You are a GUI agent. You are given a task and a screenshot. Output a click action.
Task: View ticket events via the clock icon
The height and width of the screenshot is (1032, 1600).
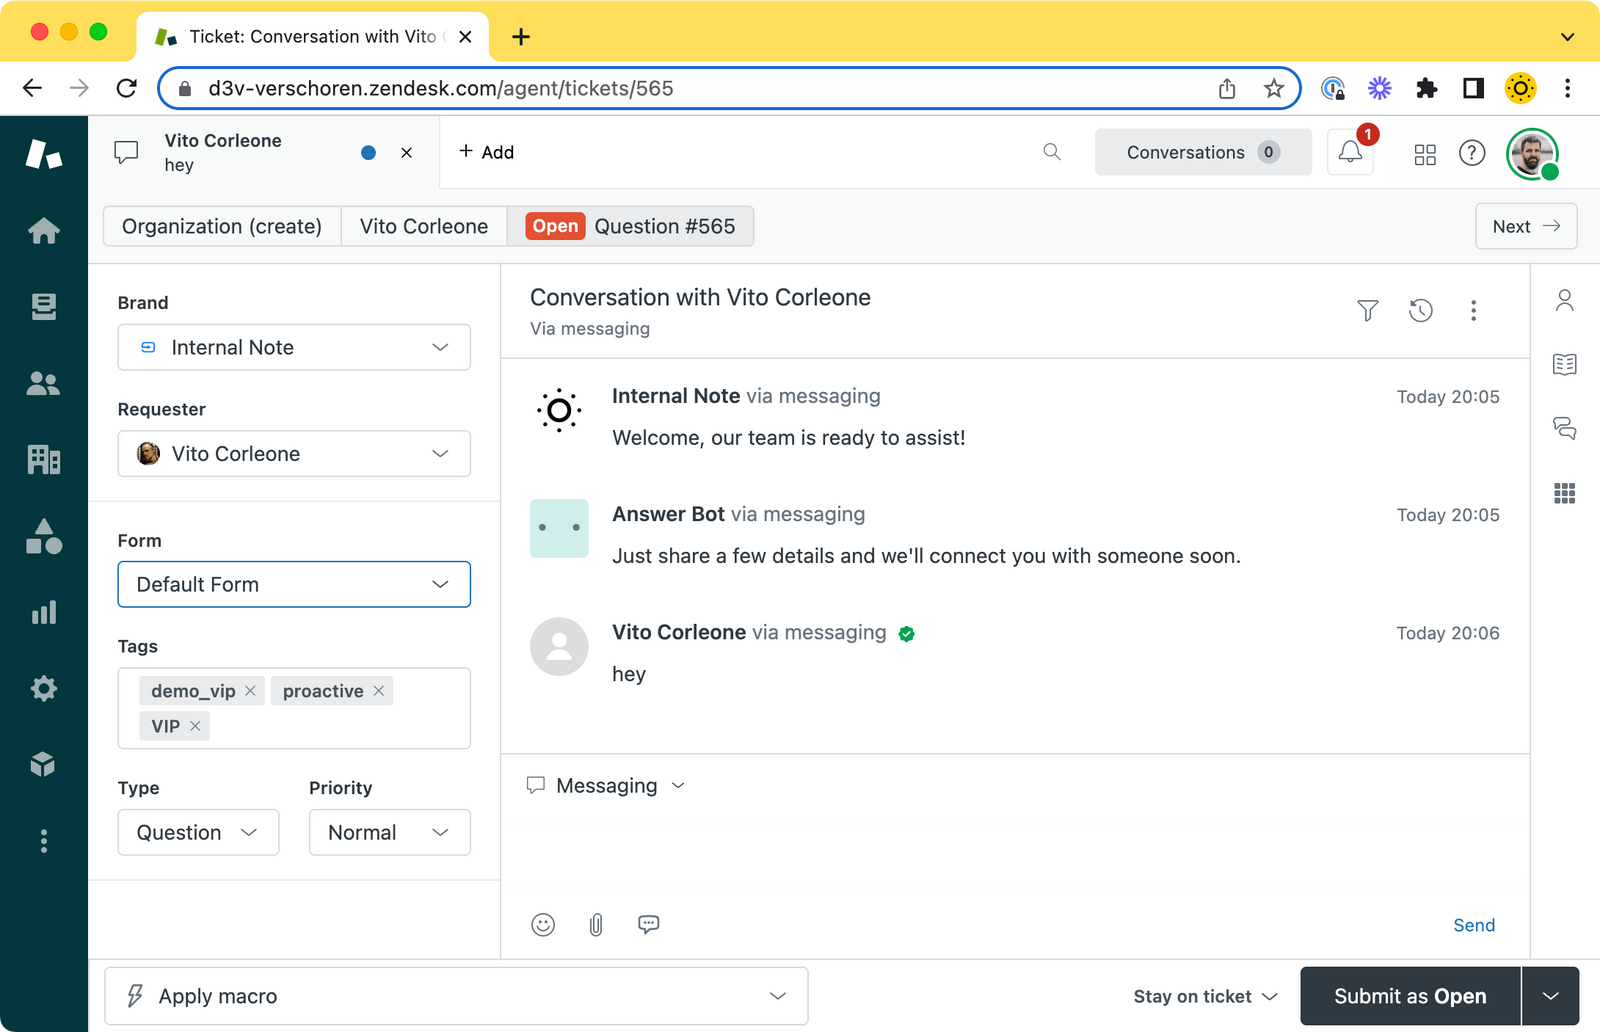point(1421,311)
